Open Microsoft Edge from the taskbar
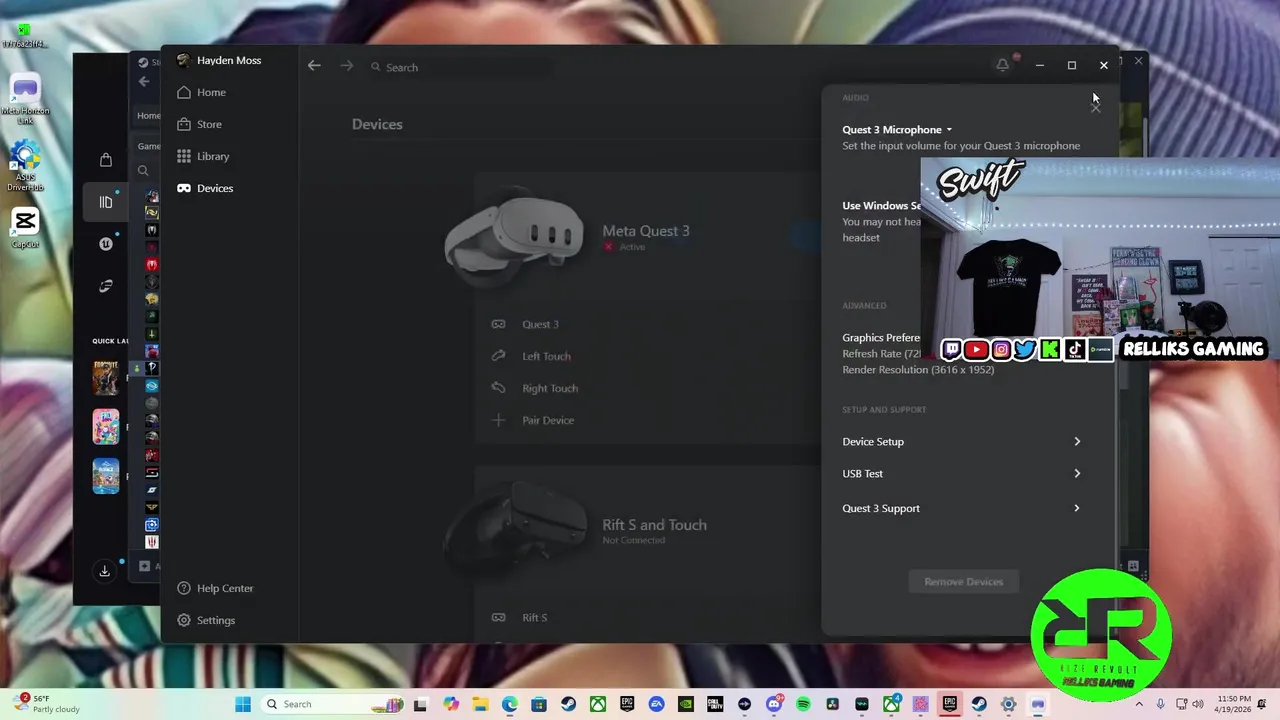This screenshot has height=720, width=1280. [x=510, y=704]
